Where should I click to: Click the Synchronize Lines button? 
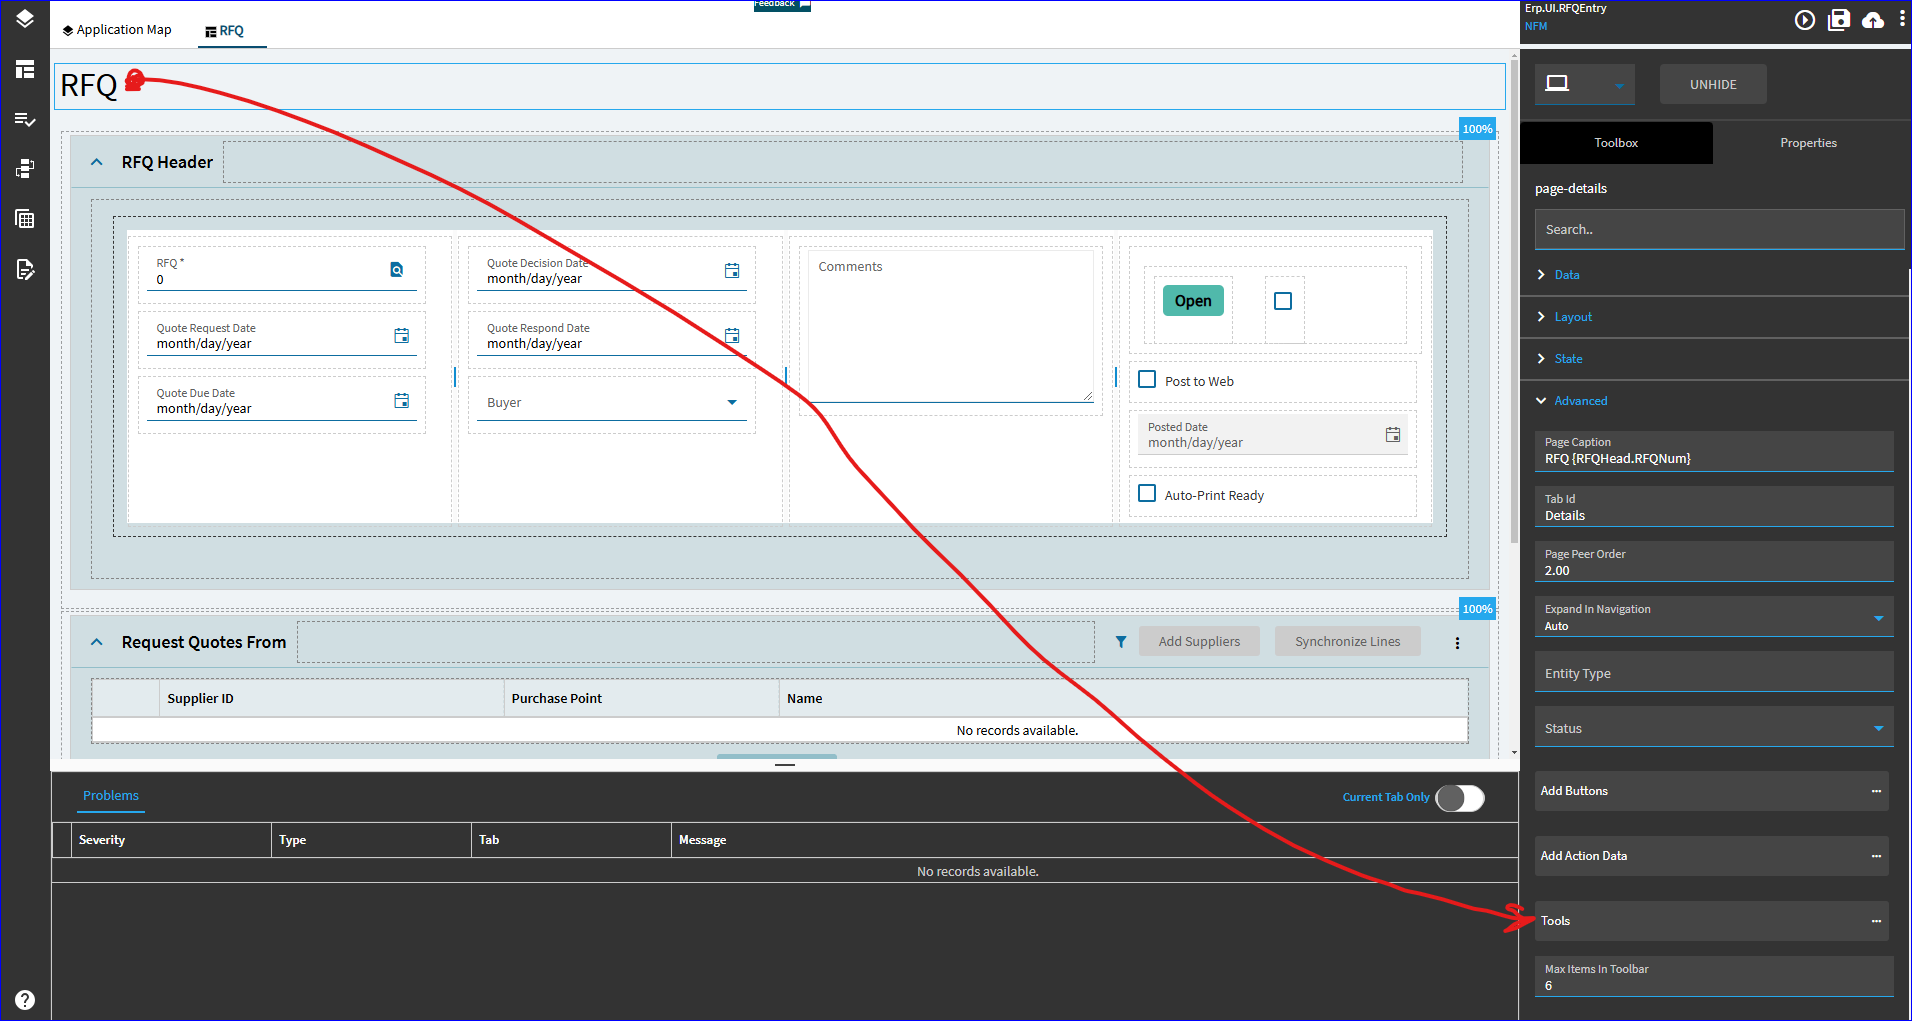click(1347, 642)
